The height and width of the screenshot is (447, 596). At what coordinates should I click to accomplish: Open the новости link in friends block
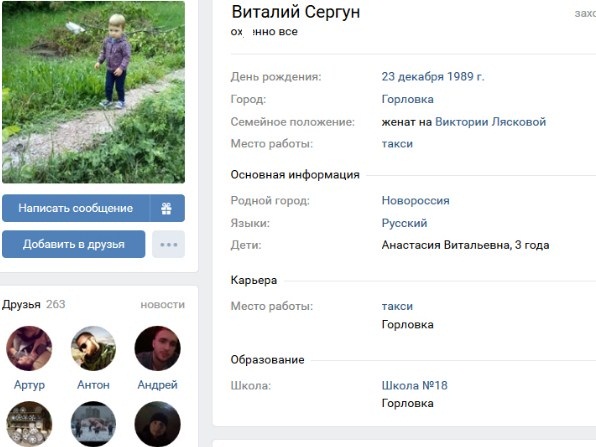pos(163,305)
